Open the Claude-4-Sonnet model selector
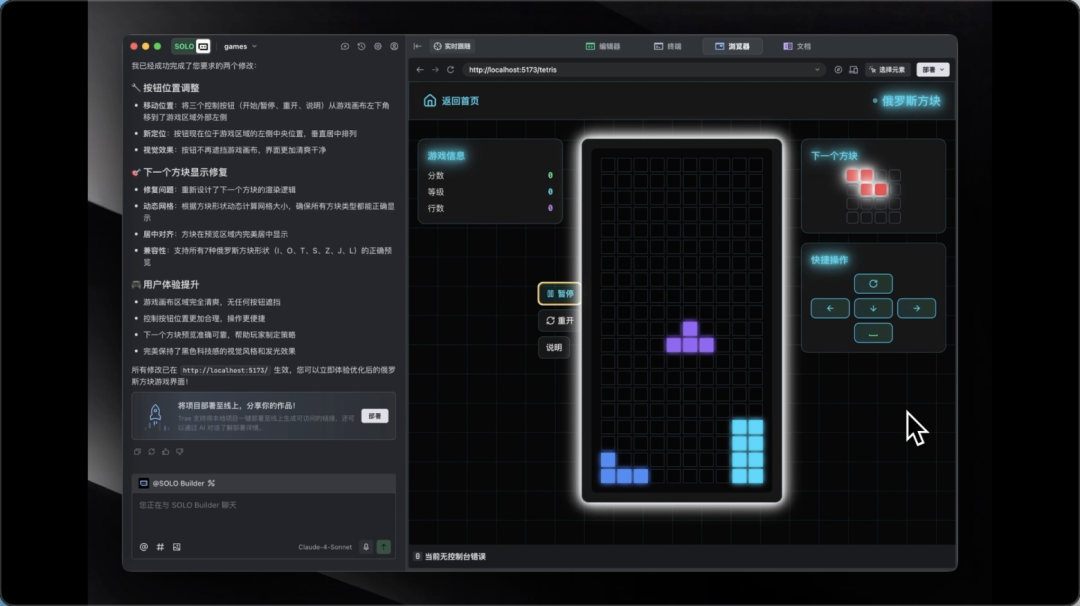 click(325, 547)
